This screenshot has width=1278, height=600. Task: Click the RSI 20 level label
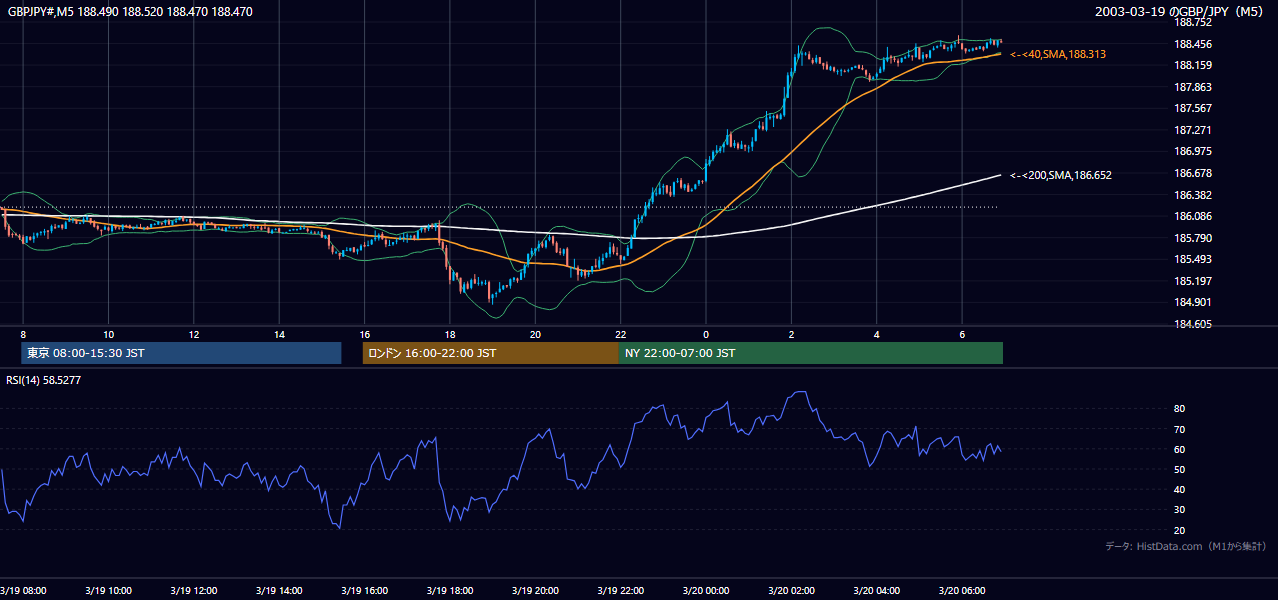[1179, 530]
